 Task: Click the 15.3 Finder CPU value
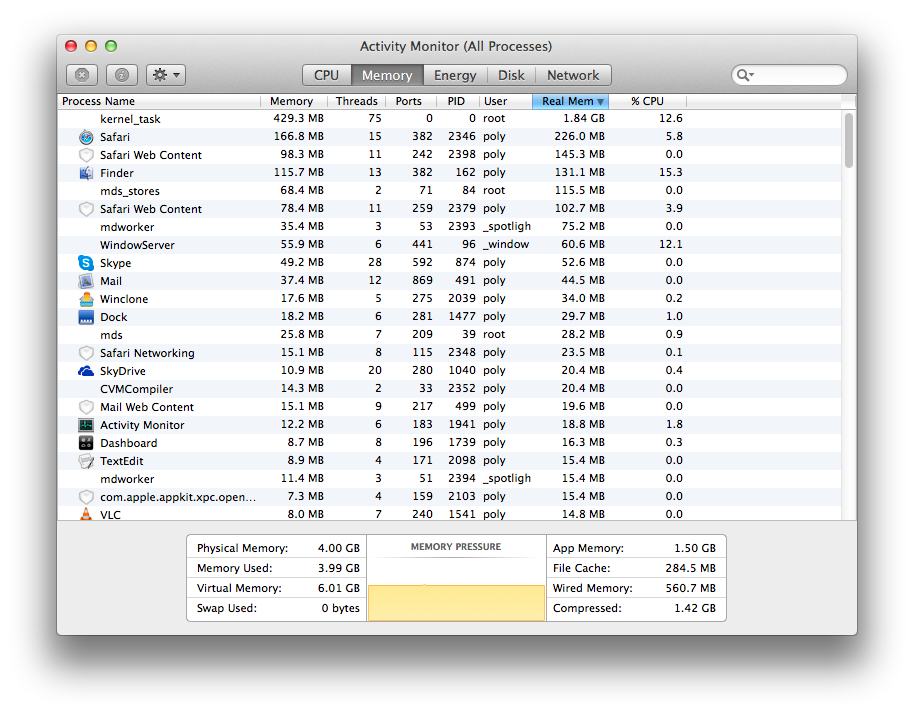point(670,173)
